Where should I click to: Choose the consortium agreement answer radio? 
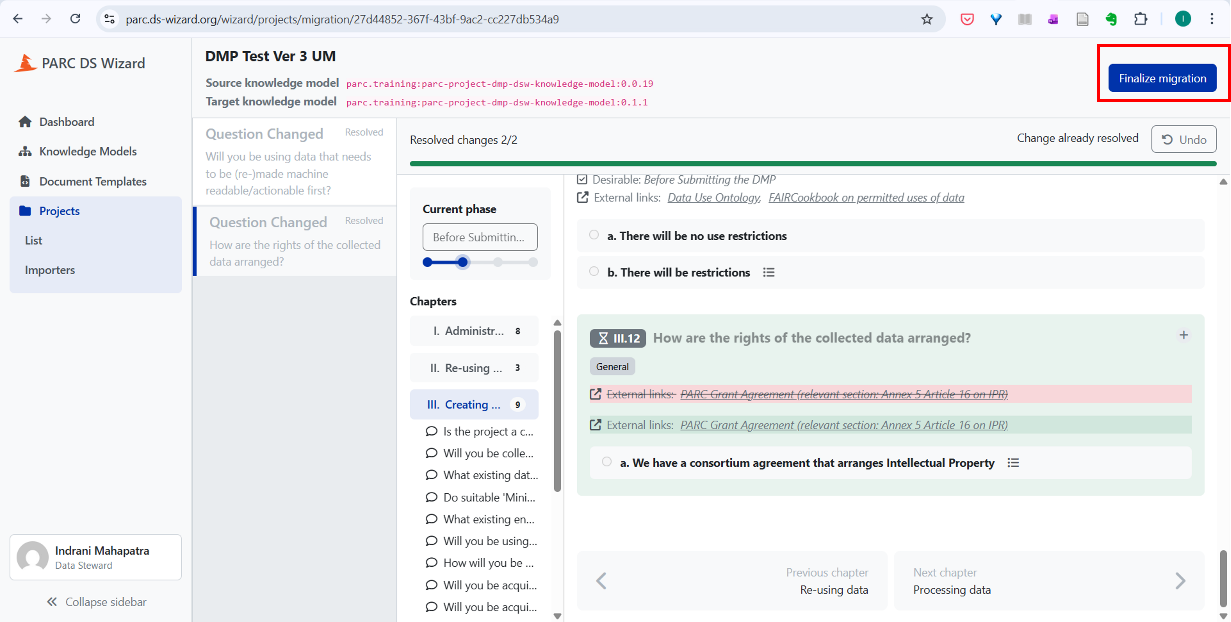point(607,463)
